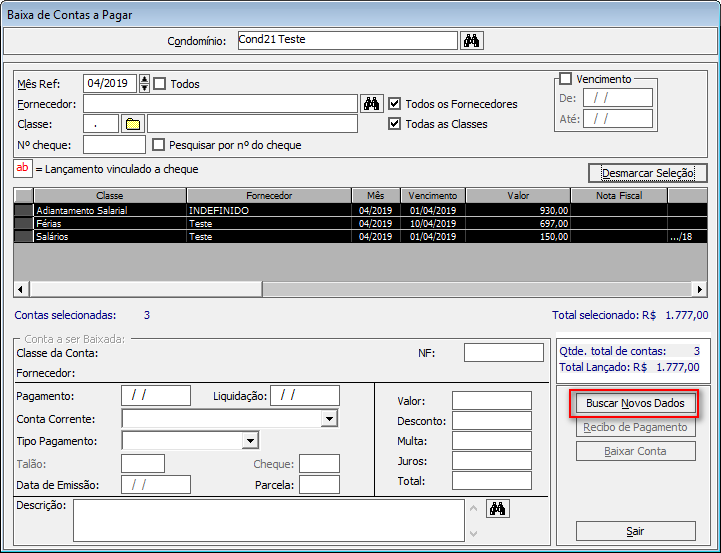Screen dimensions: 721x553
Task: Sort table by Classe column header
Action: pyautogui.click(x=110, y=195)
